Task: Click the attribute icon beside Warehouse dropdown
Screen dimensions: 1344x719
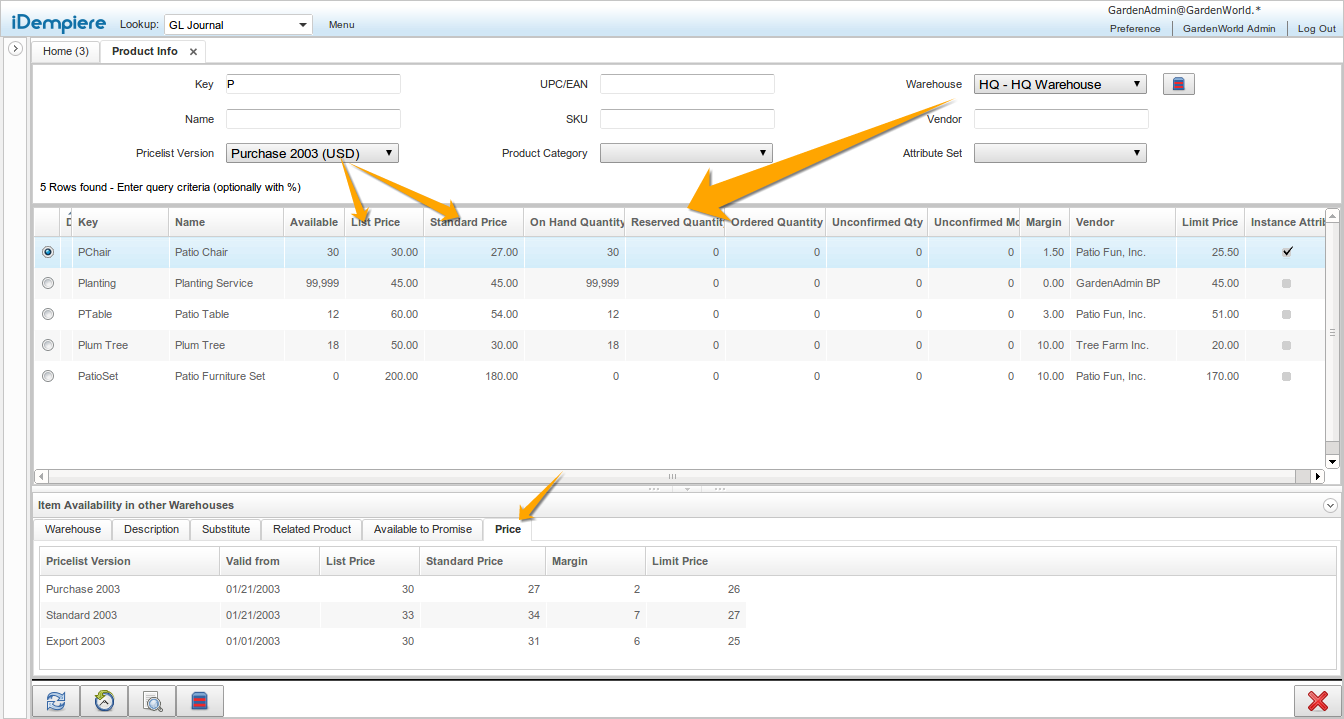Action: pos(1179,85)
